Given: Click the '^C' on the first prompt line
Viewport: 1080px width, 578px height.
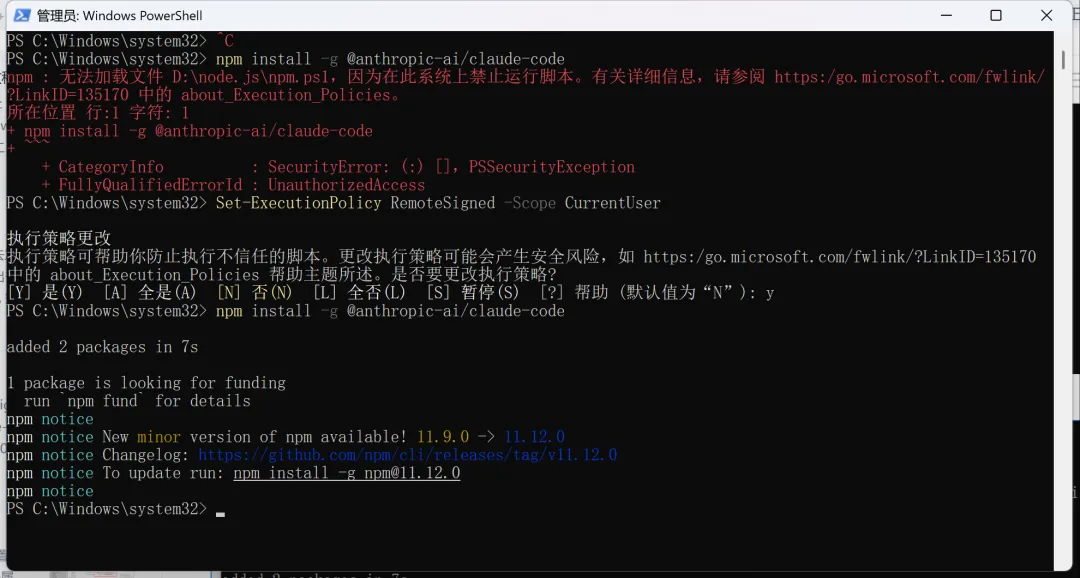Looking at the screenshot, I should [x=225, y=41].
